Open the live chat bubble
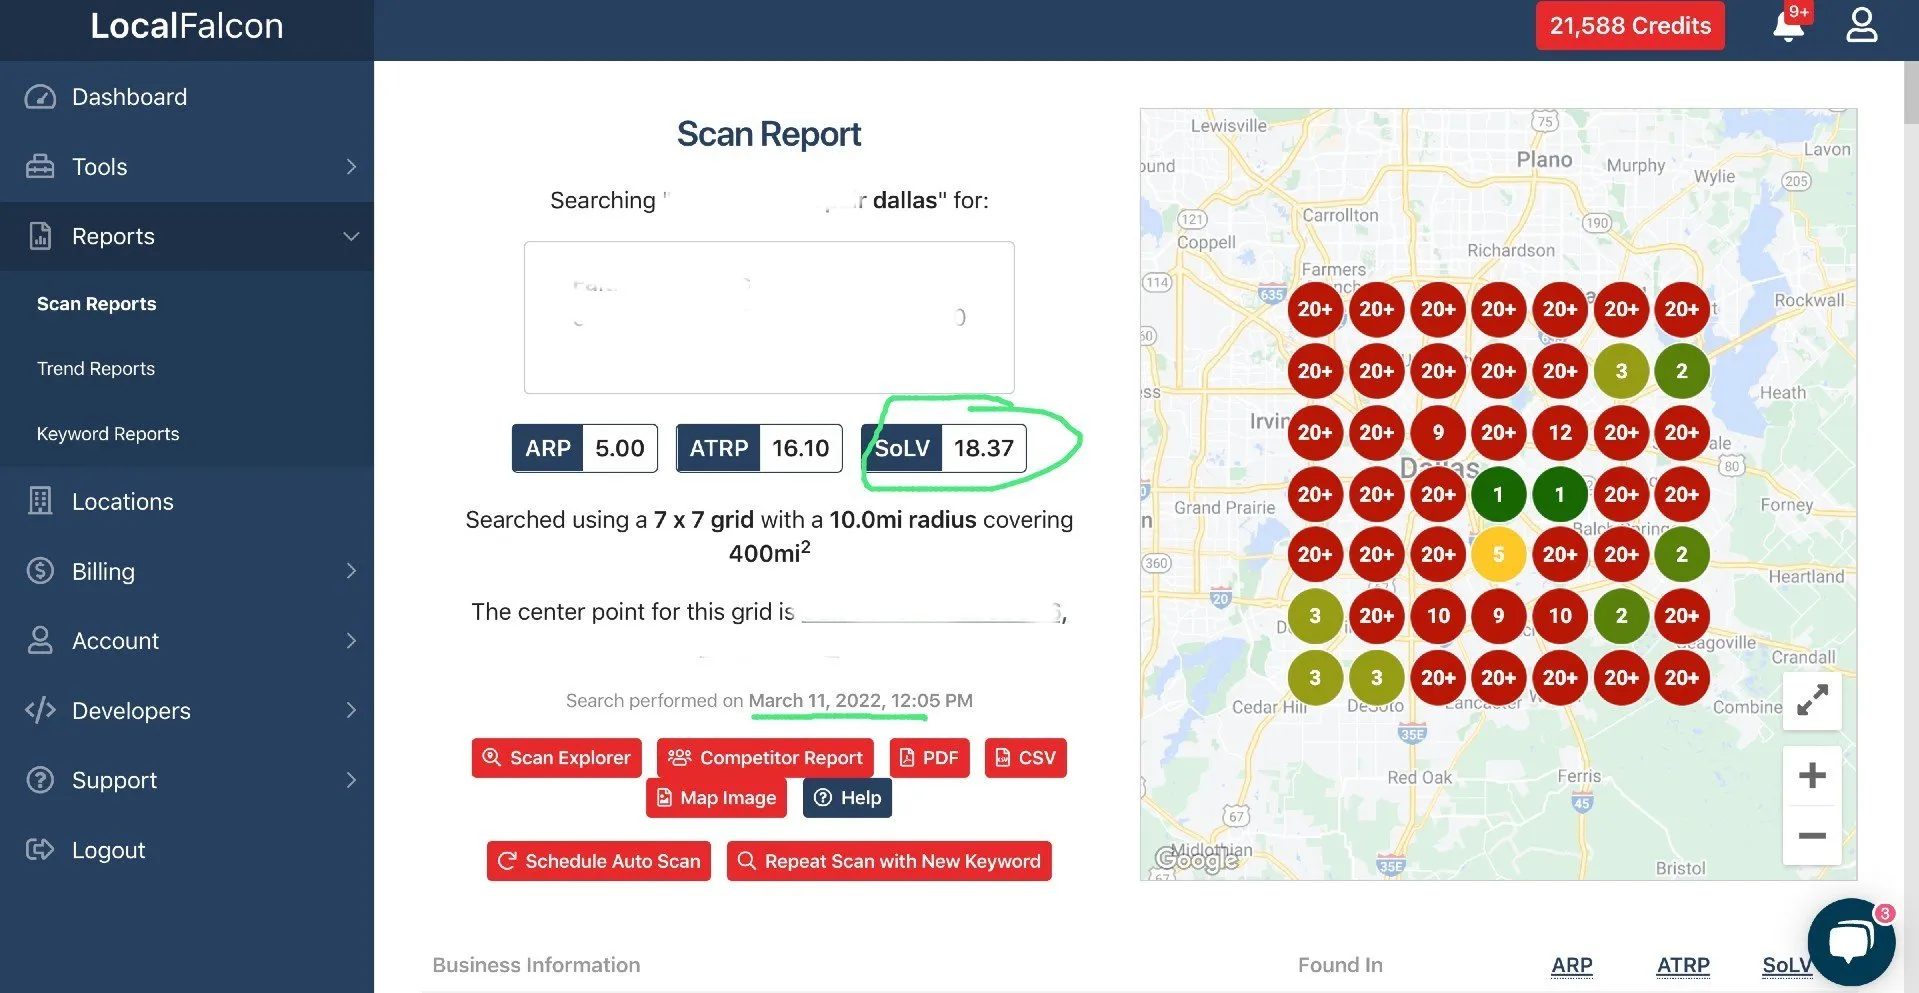 pos(1850,941)
